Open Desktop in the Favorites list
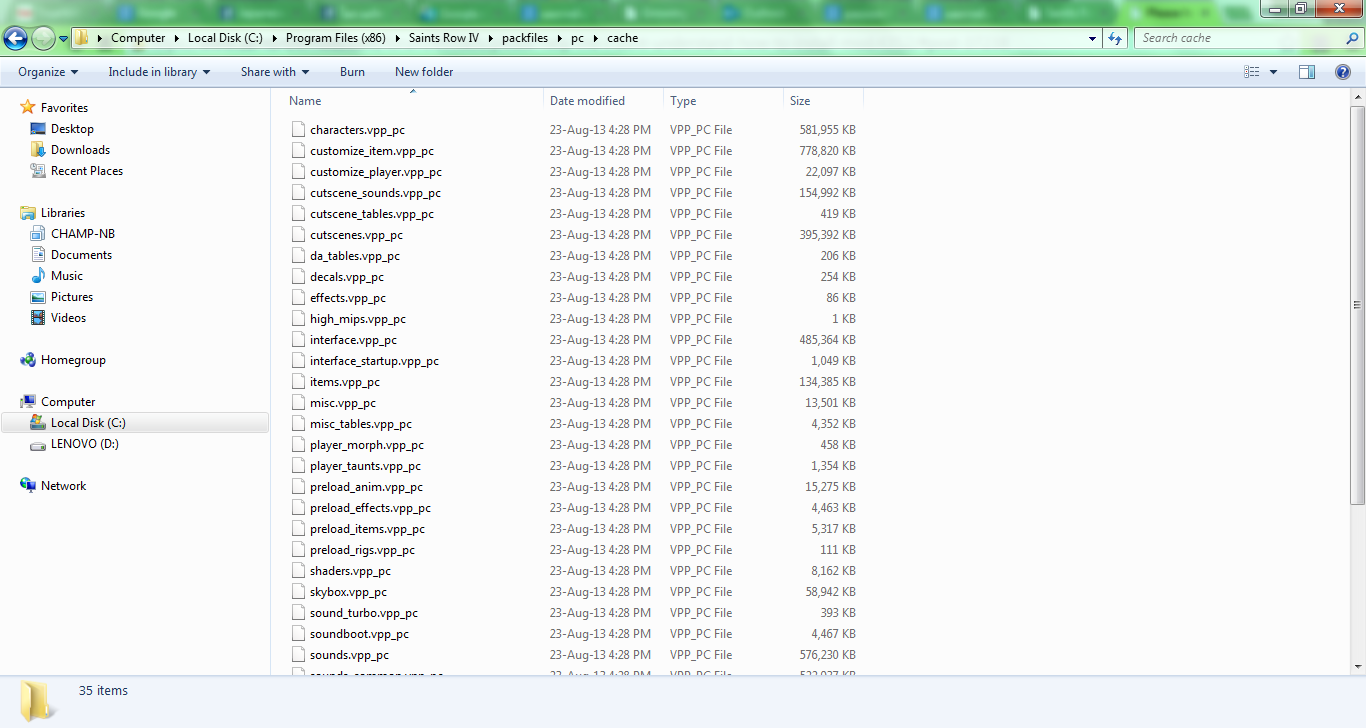The height and width of the screenshot is (728, 1366). pyautogui.click(x=72, y=129)
